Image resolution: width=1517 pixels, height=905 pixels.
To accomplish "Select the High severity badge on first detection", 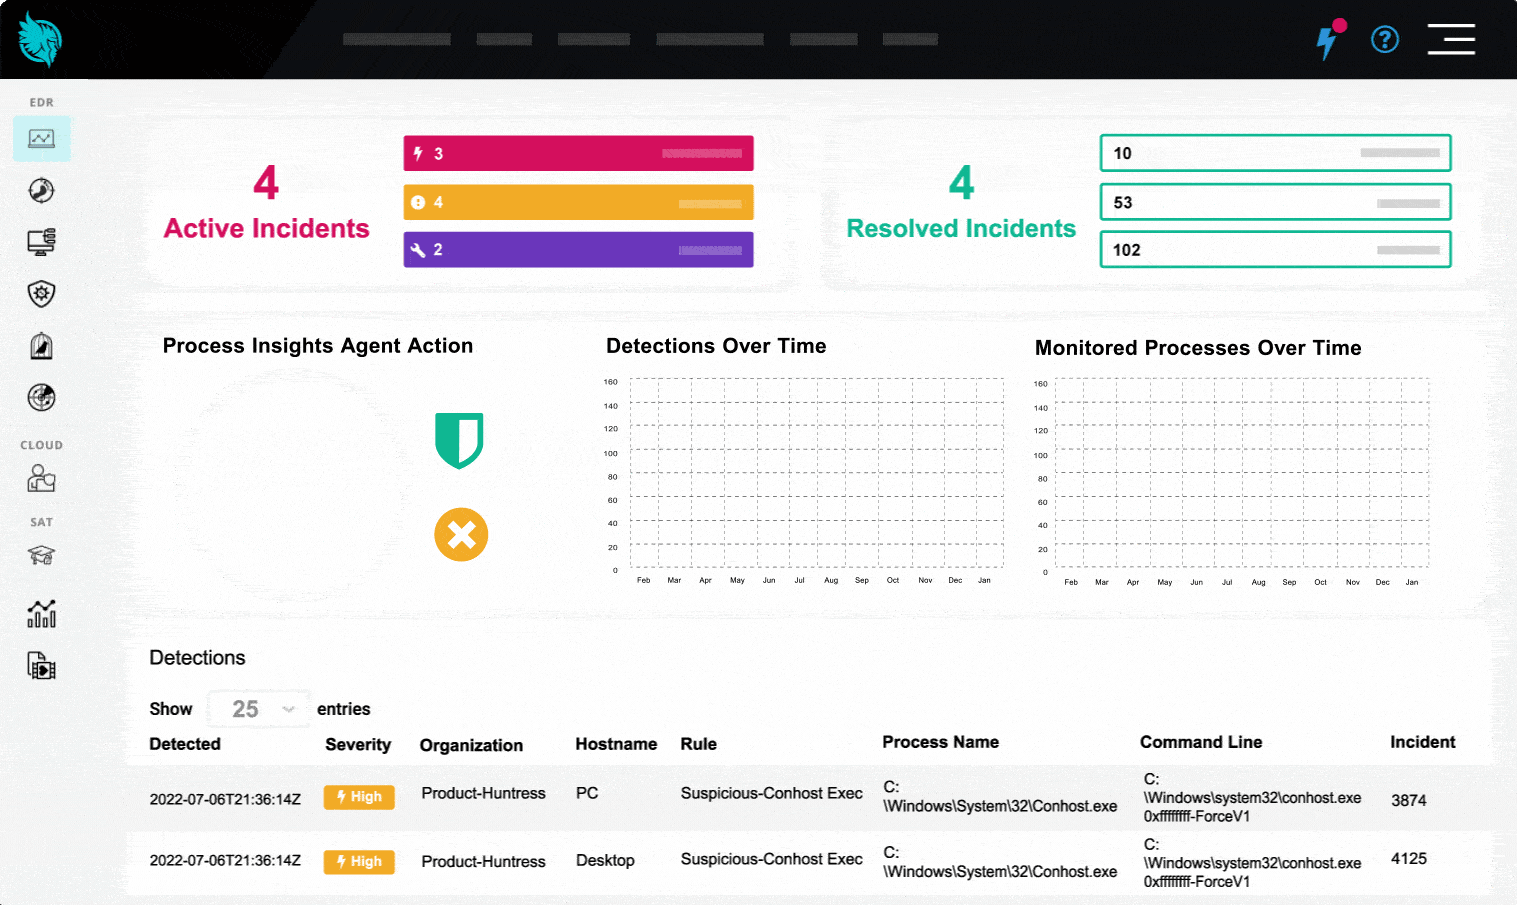I will pyautogui.click(x=358, y=797).
